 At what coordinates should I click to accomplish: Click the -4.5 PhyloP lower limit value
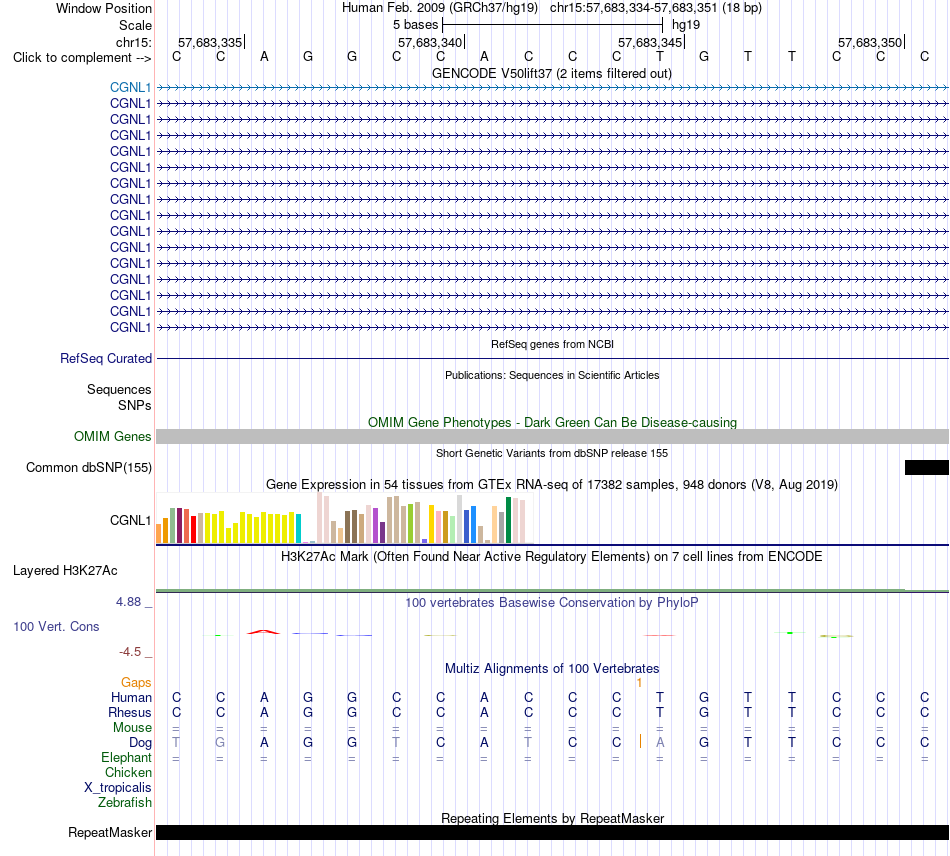coord(130,652)
